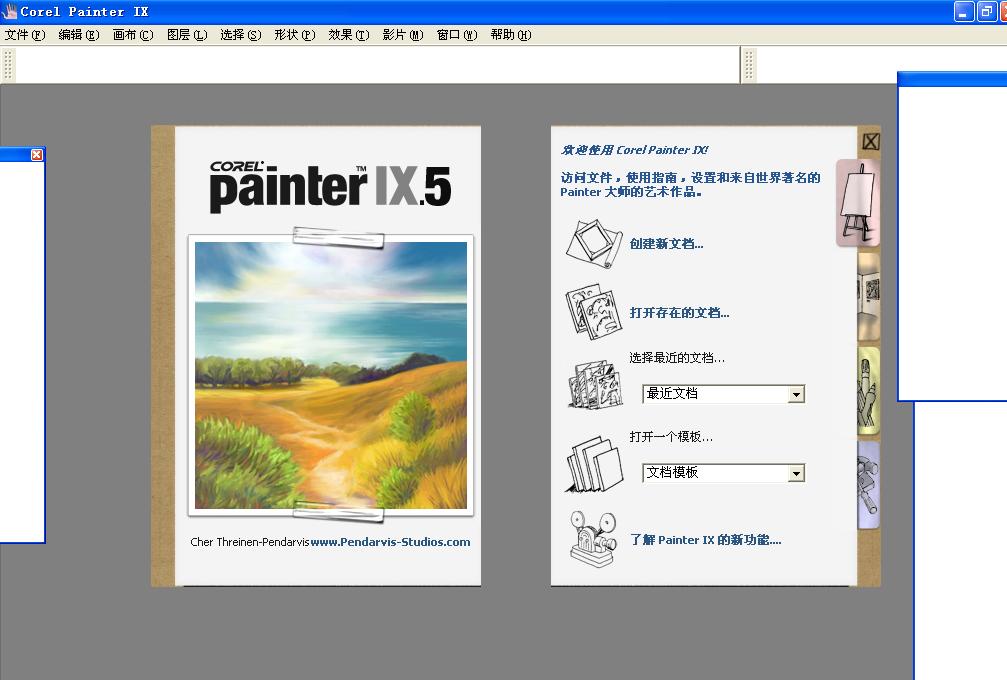Select the brushes tab on welcome book
Screen dimensions: 1007x680
point(869,391)
